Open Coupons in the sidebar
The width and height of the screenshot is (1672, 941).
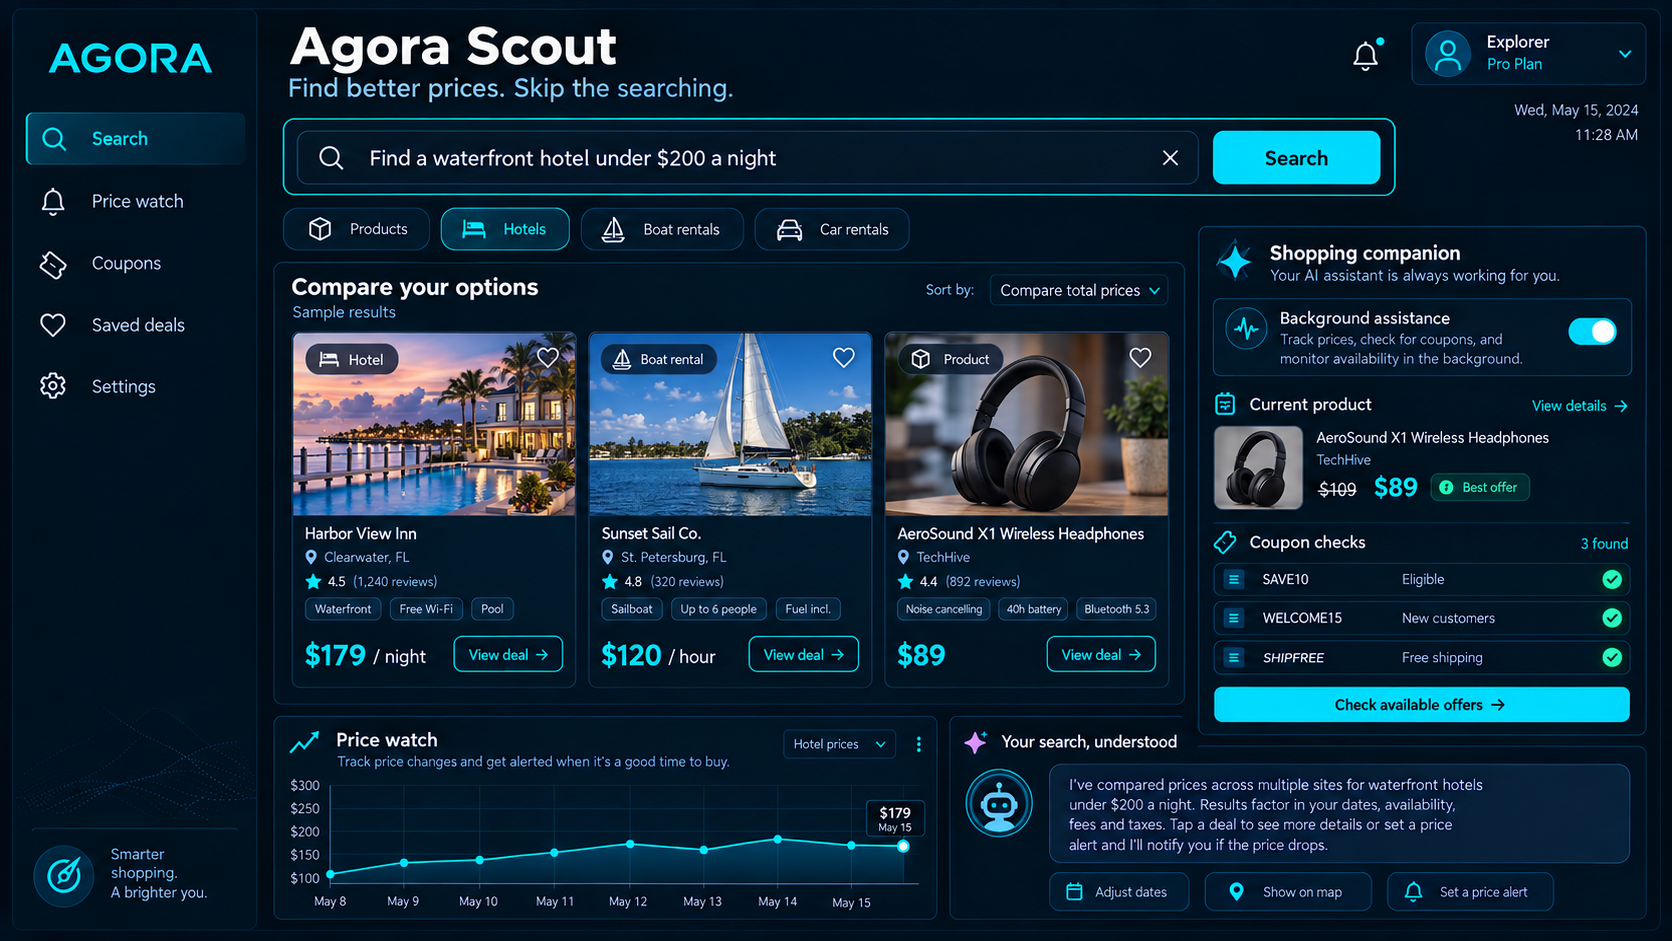coord(136,263)
